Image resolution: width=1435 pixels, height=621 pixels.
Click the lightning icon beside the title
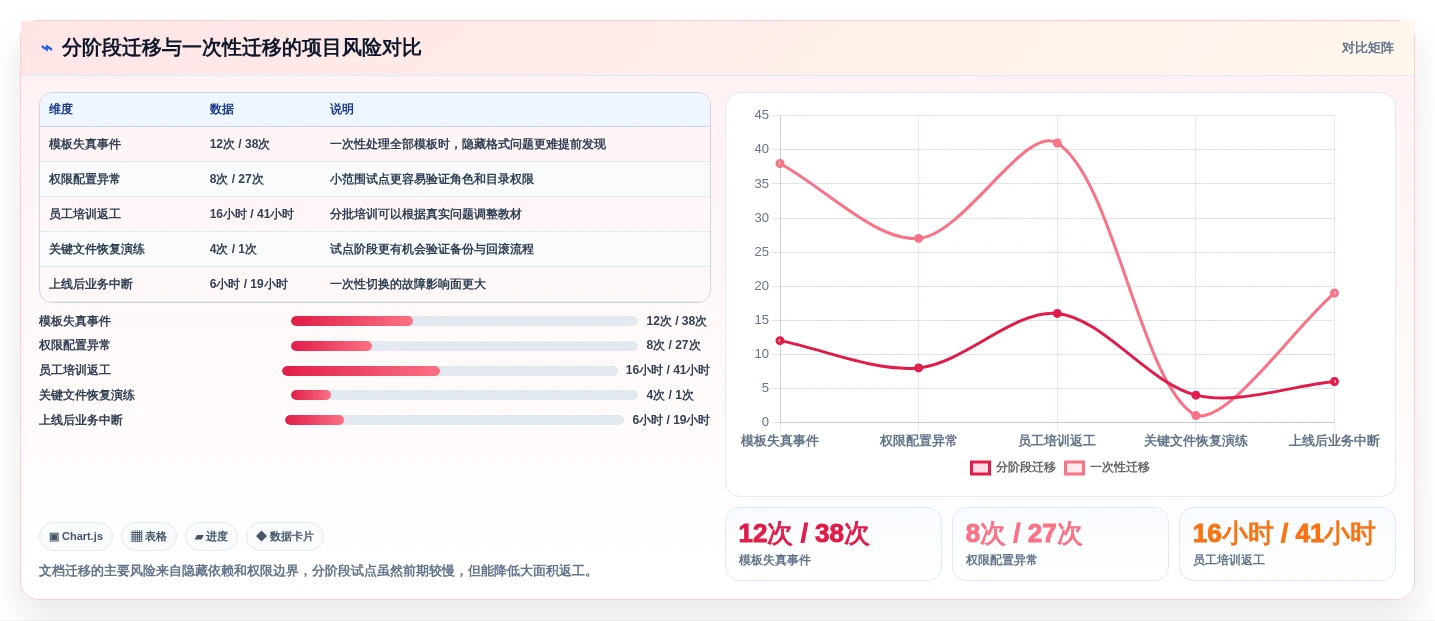coord(47,48)
